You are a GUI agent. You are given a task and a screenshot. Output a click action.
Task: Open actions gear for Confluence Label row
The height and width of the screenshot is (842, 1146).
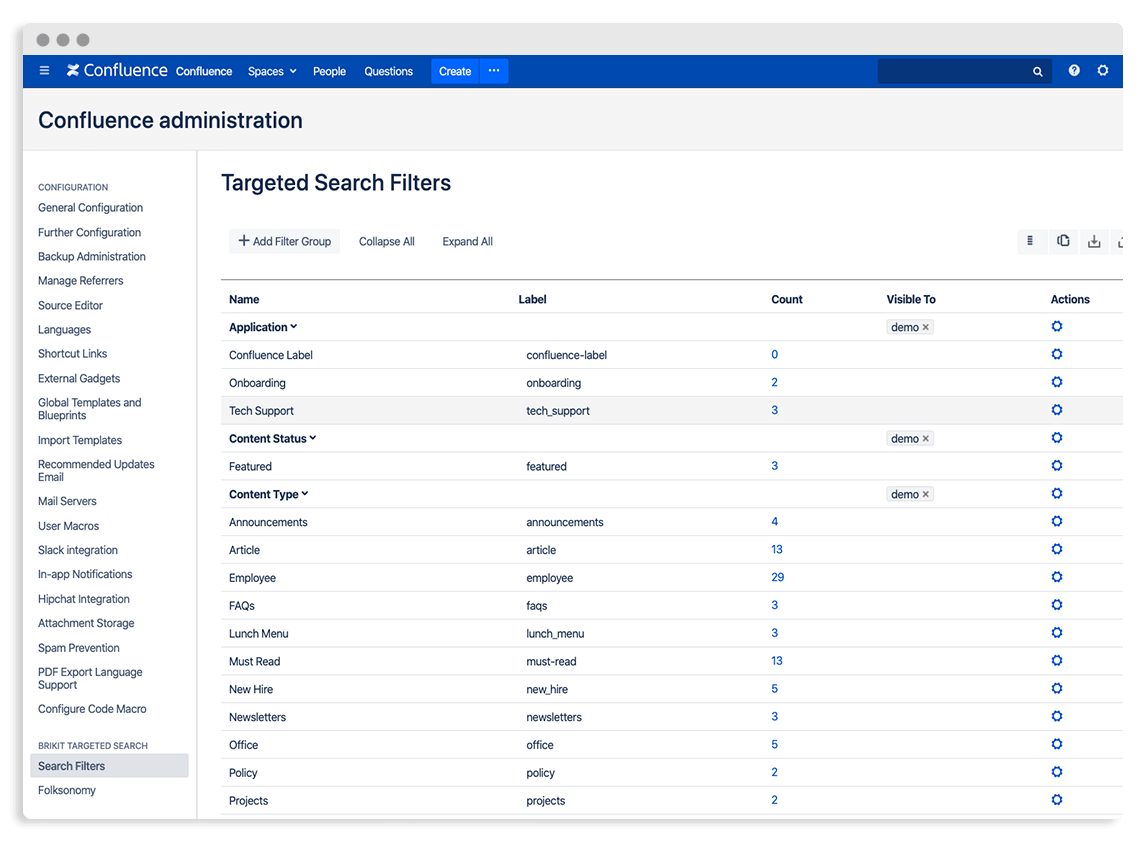pyautogui.click(x=1057, y=354)
